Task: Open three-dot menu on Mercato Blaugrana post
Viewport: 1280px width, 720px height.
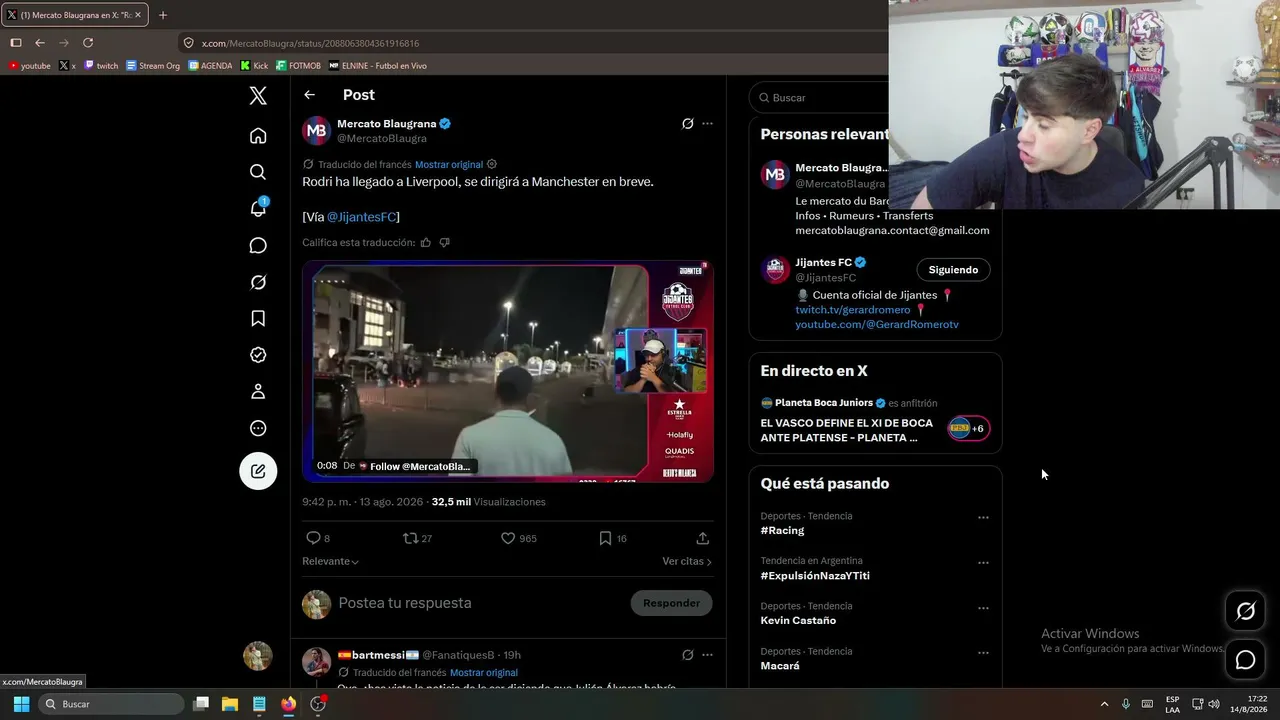Action: (707, 124)
